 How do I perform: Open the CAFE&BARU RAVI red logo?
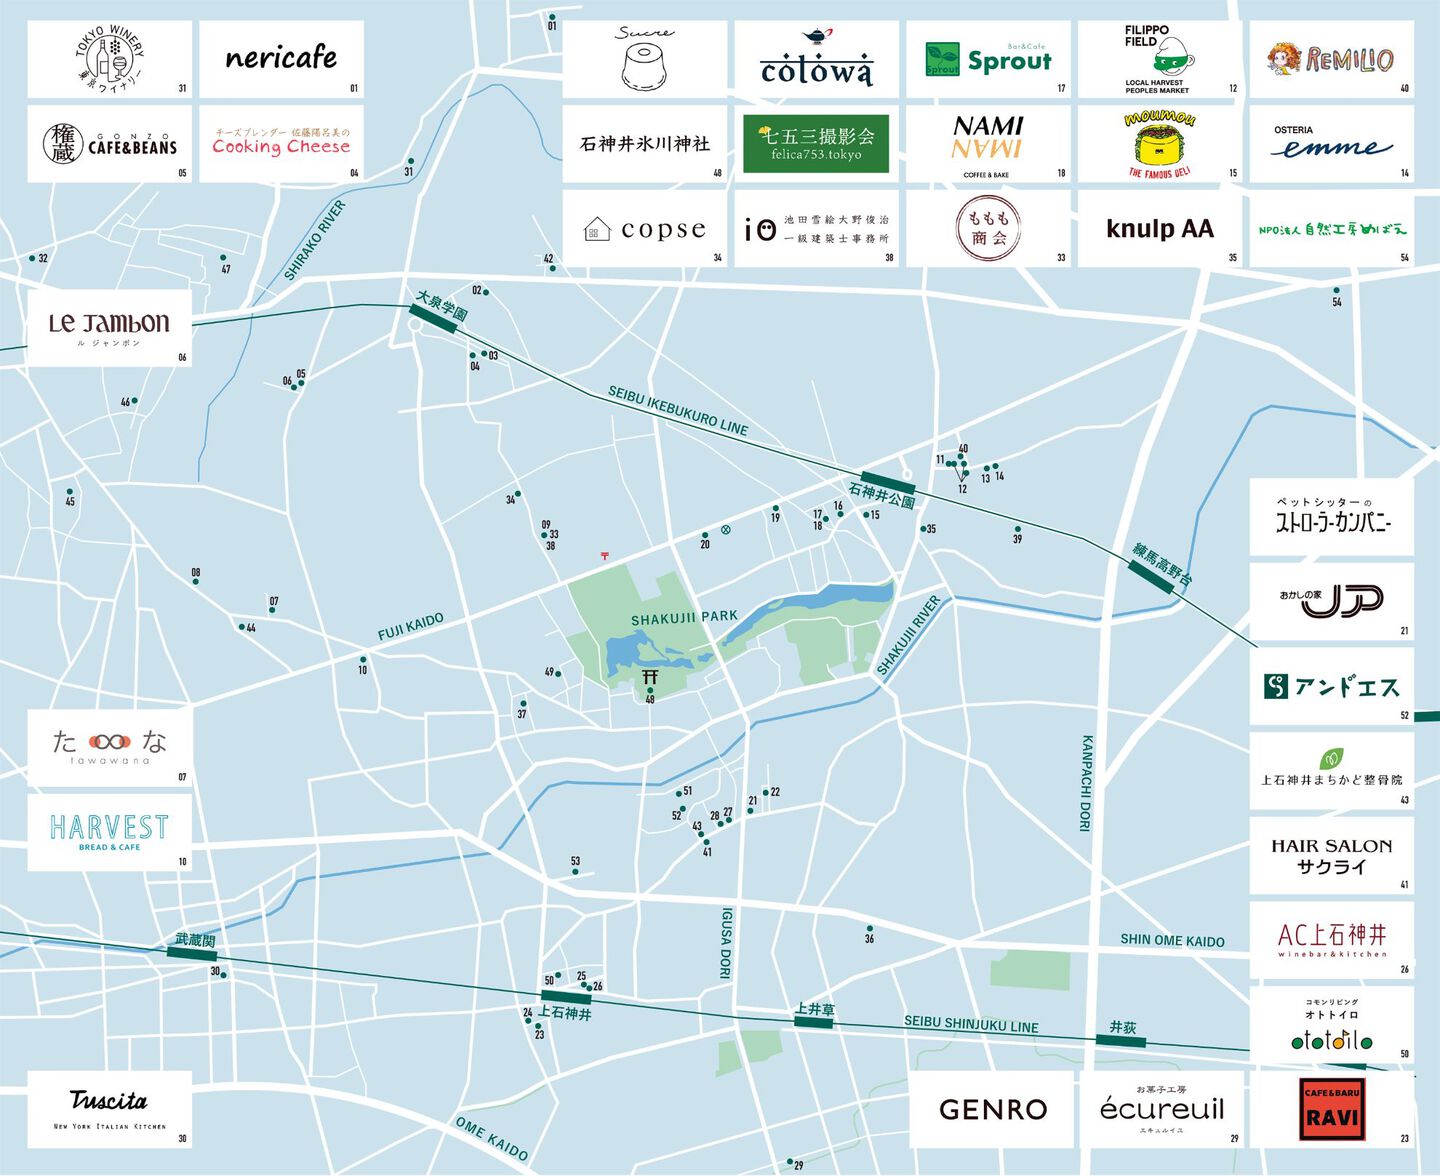(x=1331, y=1109)
